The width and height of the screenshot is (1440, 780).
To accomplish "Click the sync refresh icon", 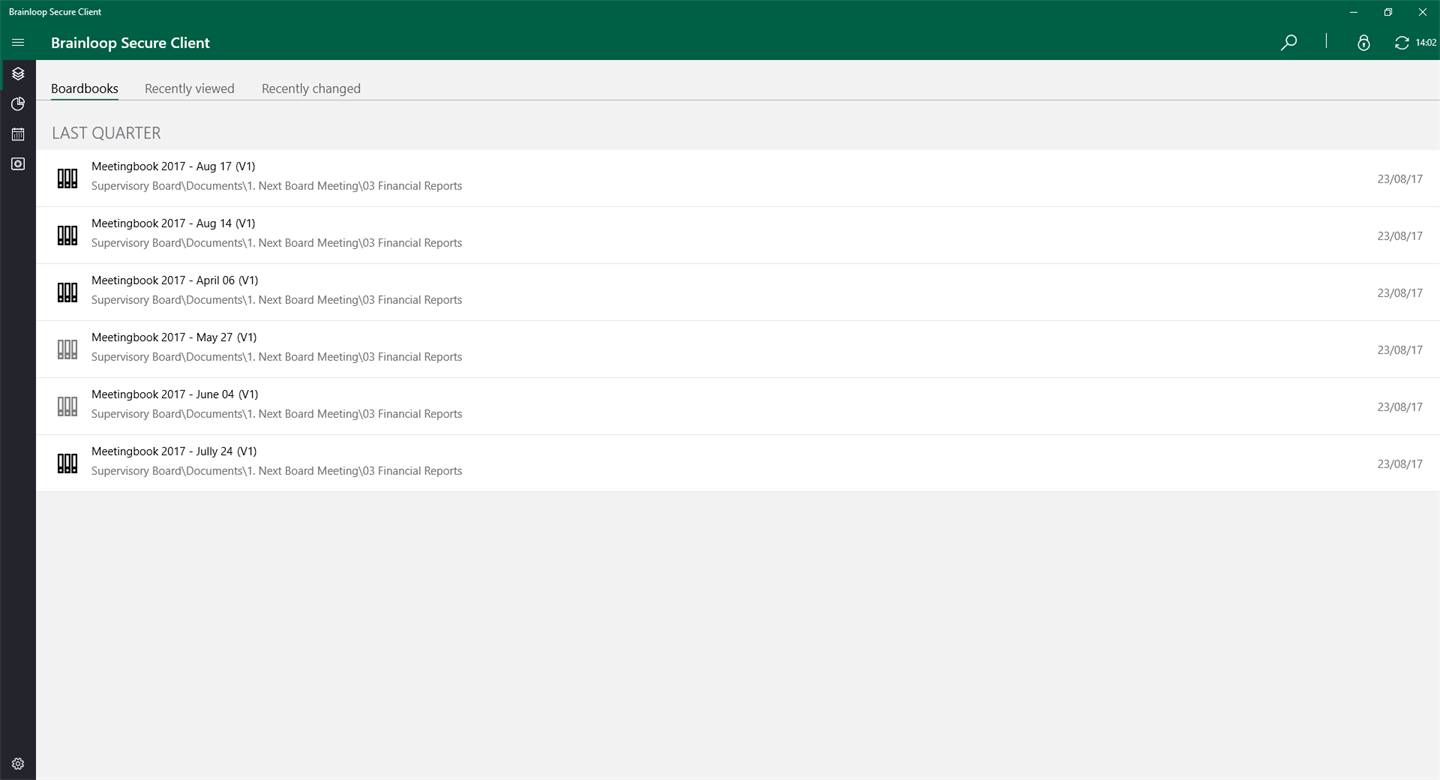I will click(x=1402, y=43).
